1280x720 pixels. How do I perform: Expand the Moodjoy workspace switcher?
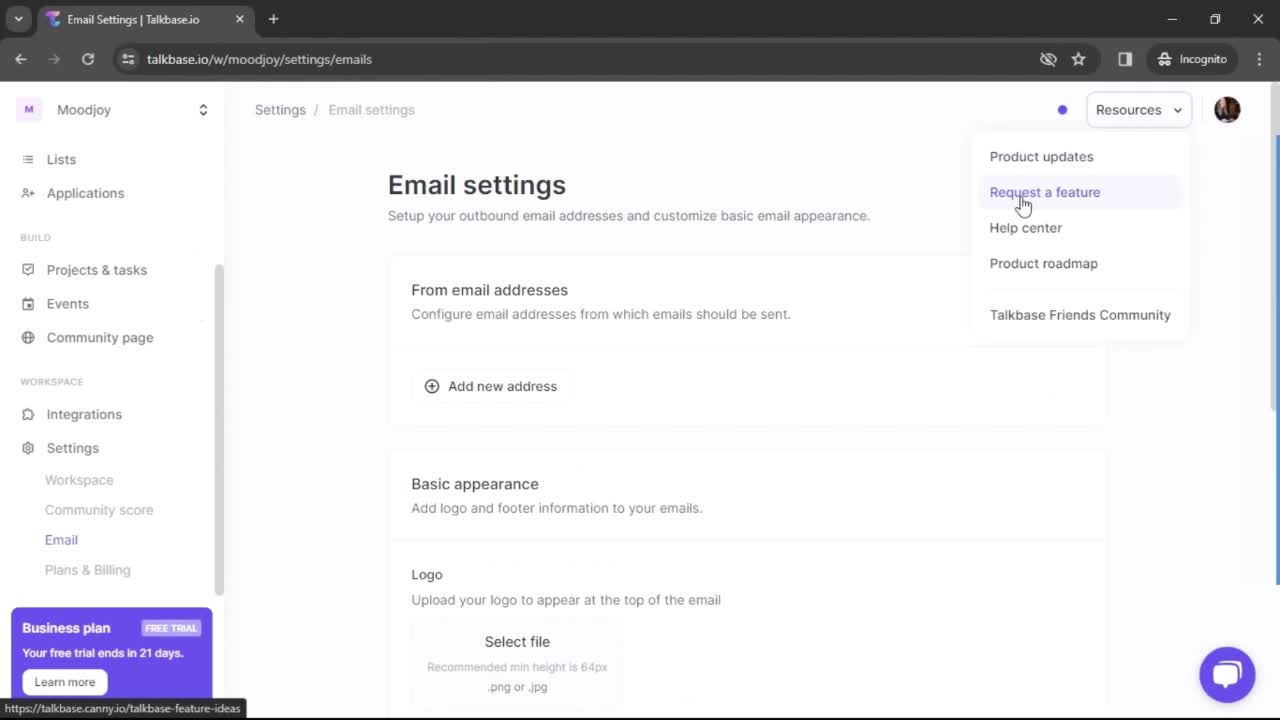[203, 110]
